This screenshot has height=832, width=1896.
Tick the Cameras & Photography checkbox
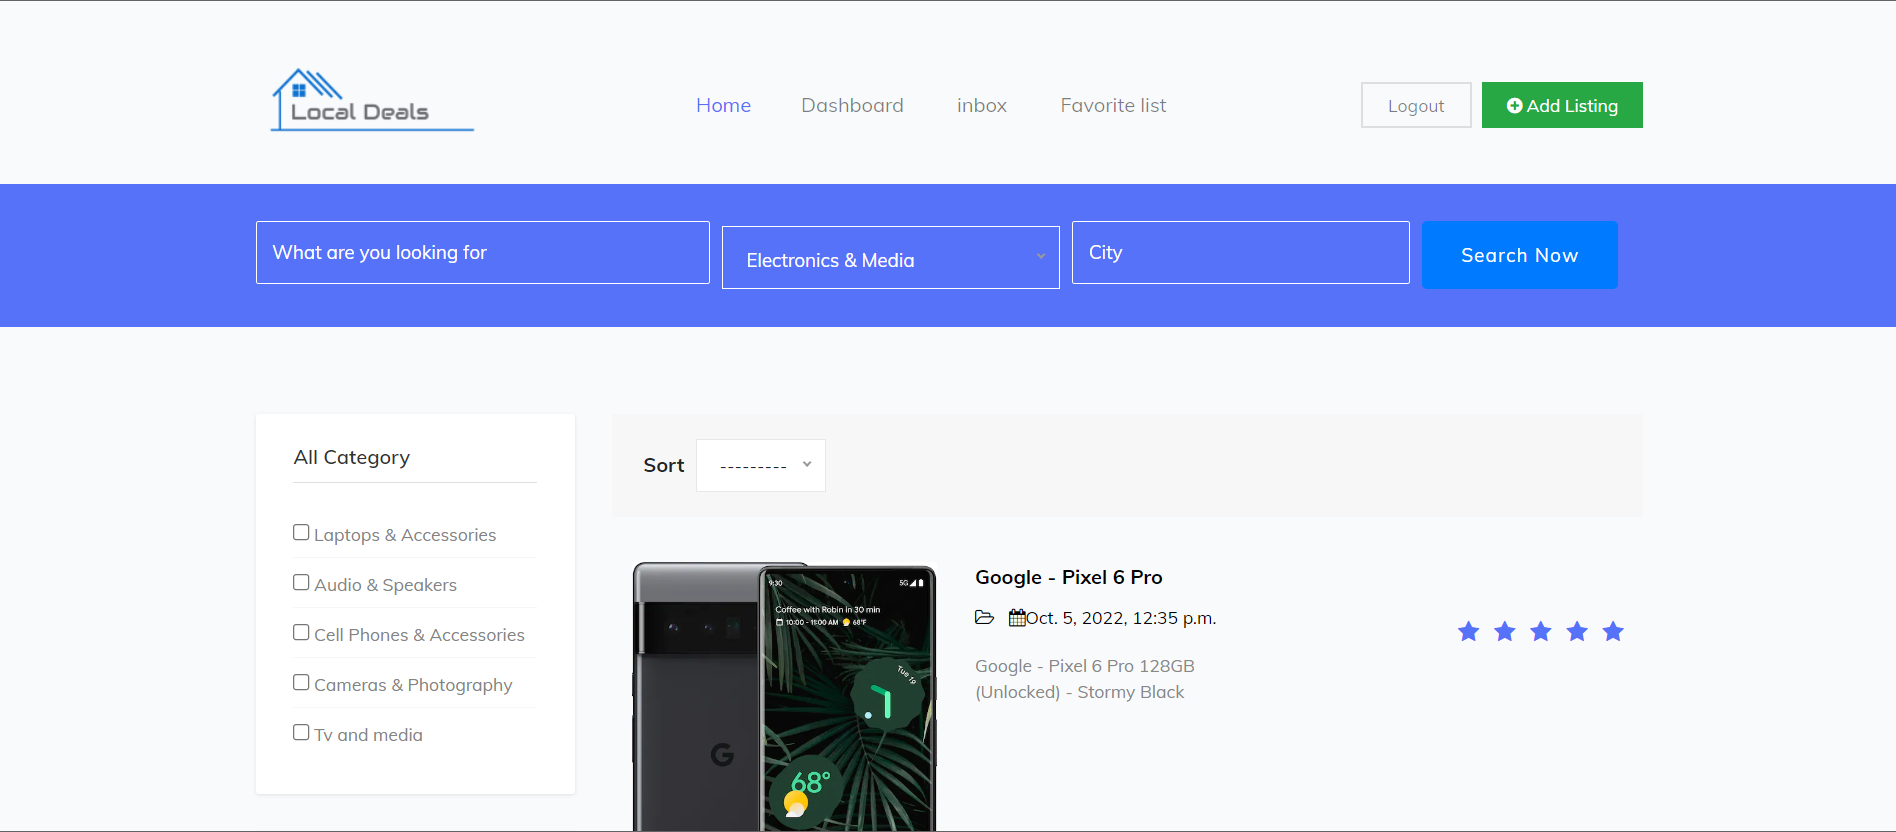(x=301, y=682)
